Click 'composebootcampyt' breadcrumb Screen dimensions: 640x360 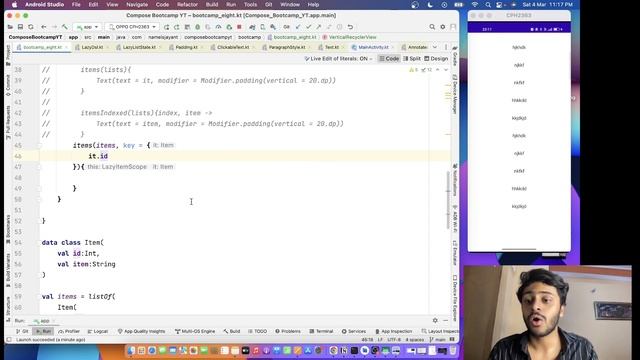point(208,37)
